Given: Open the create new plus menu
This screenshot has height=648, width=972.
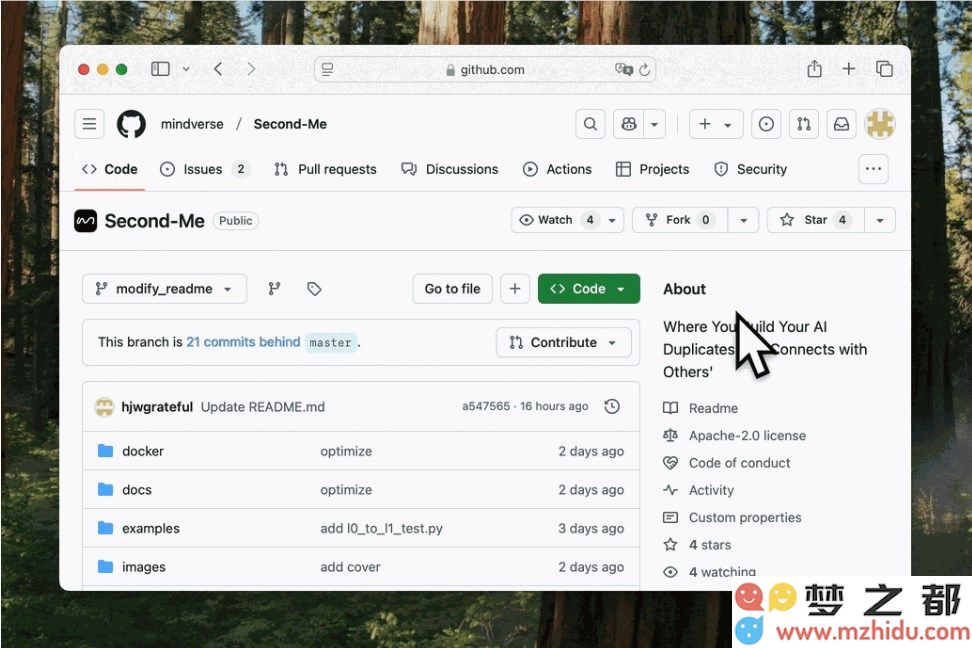Looking at the screenshot, I should (715, 124).
